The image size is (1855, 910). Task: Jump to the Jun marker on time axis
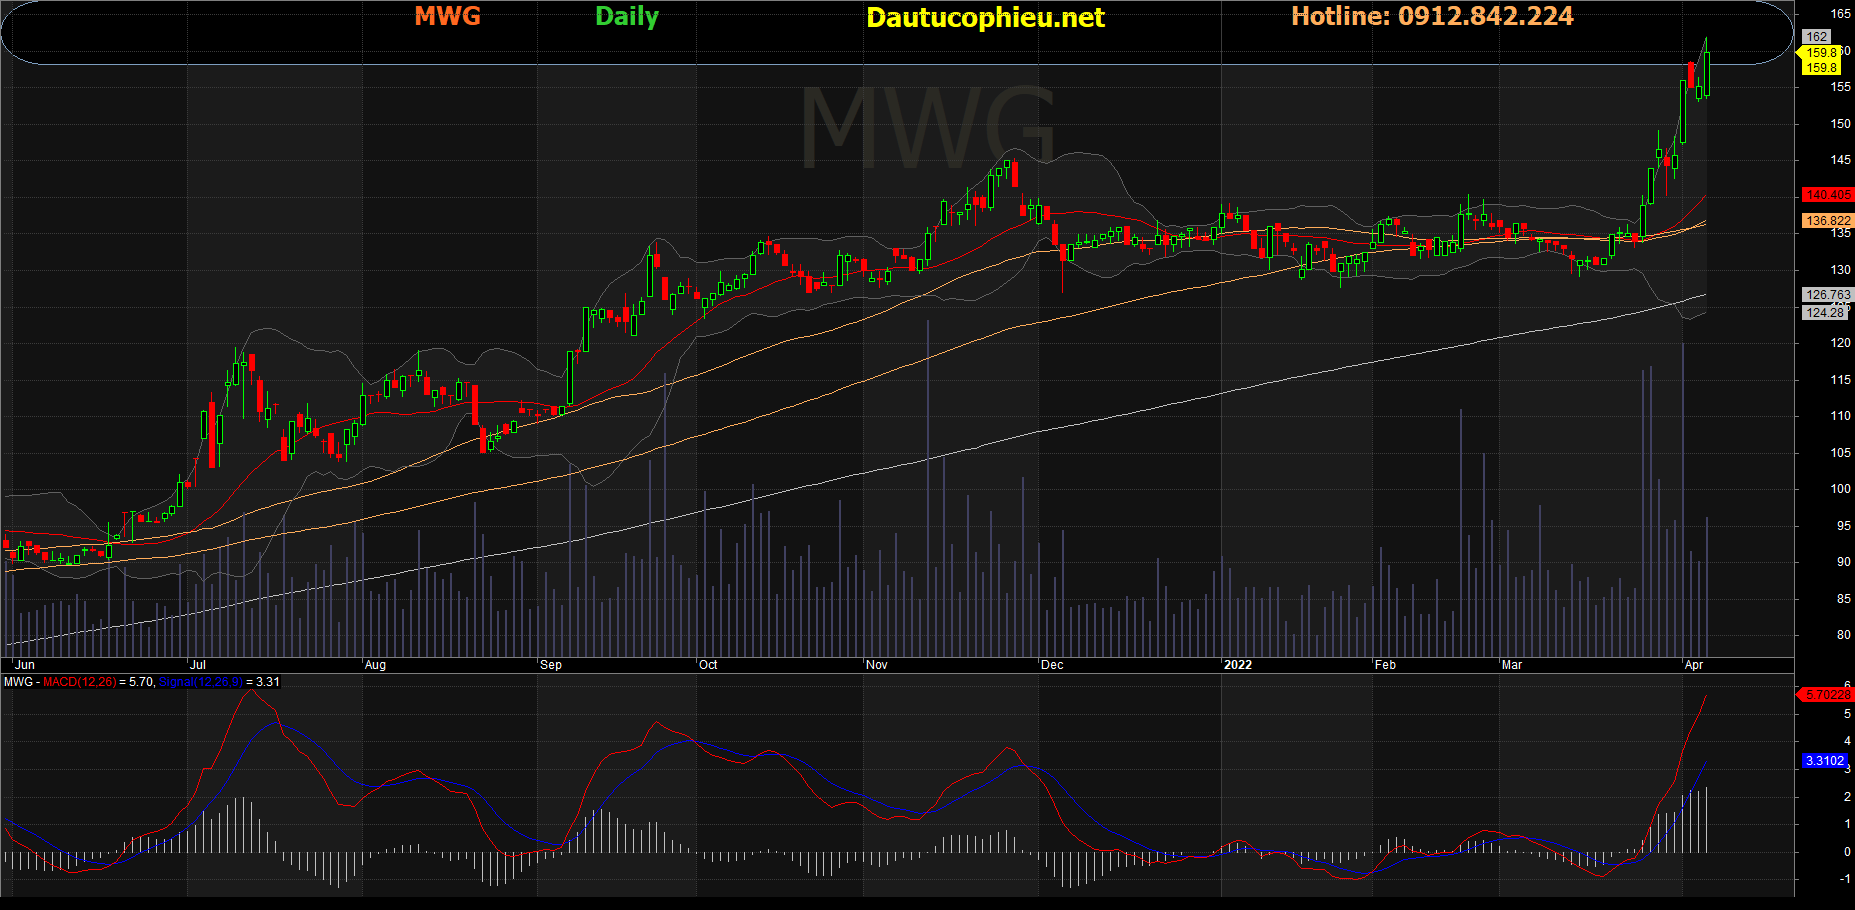coord(25,665)
